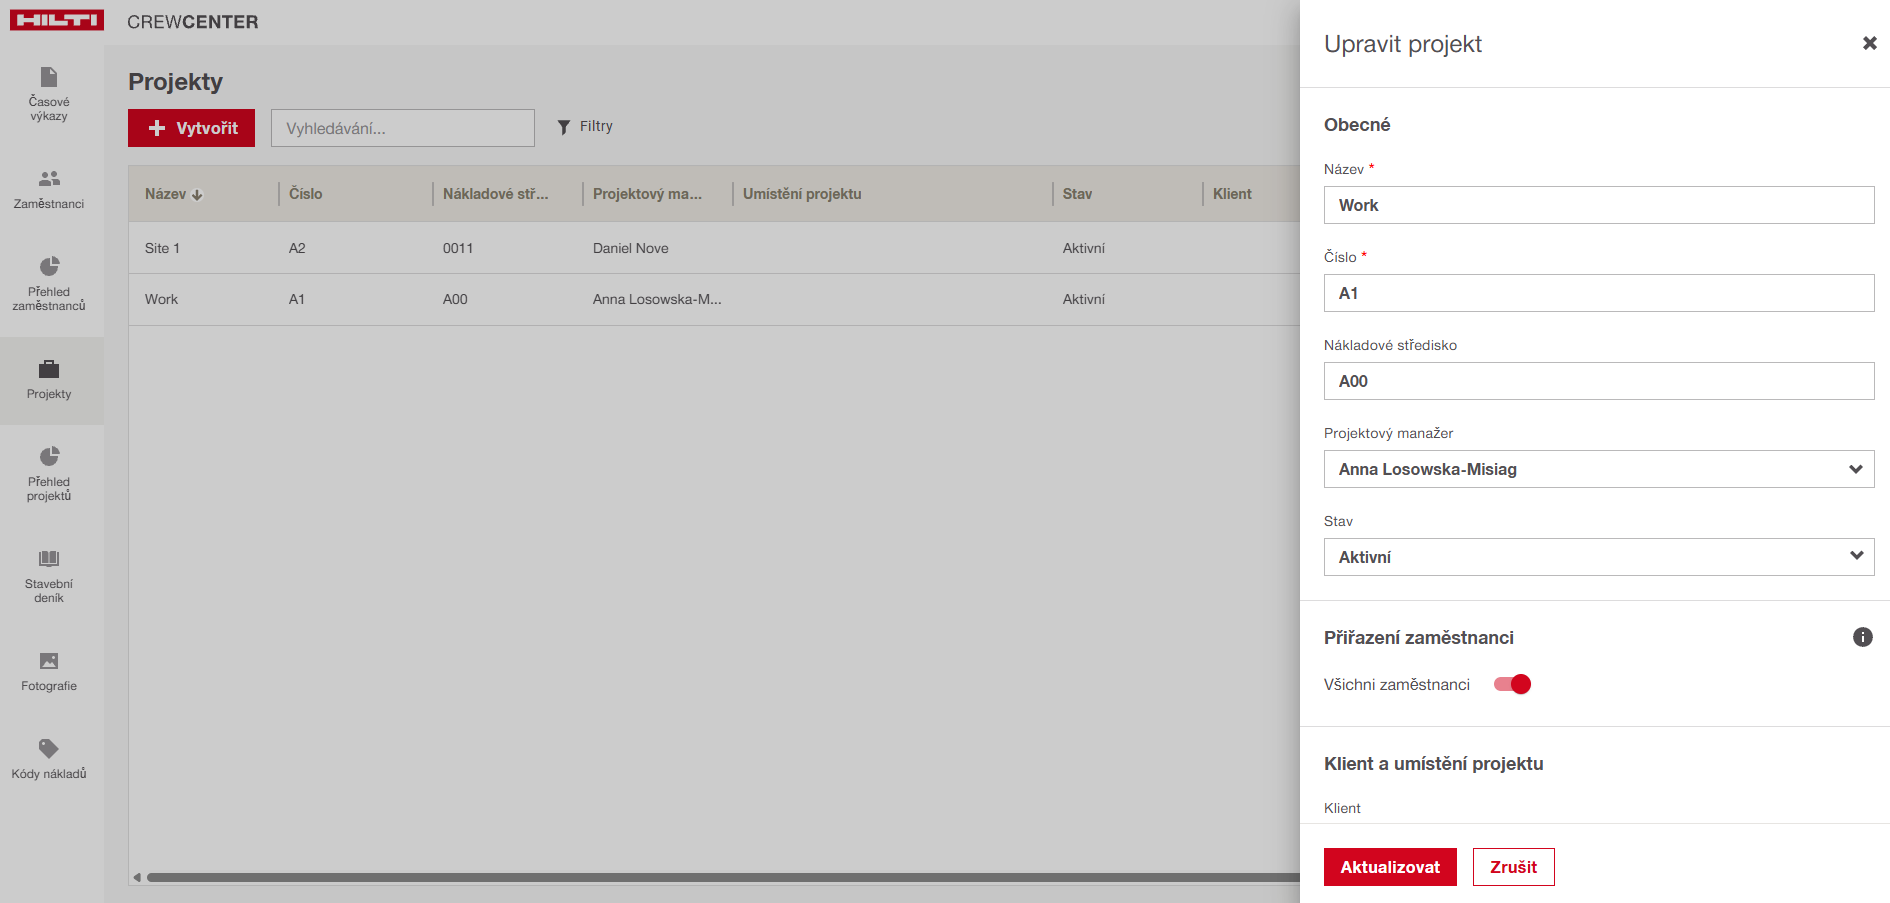Open Přehled projektů chart icon
The width and height of the screenshot is (1890, 903).
pos(49,457)
